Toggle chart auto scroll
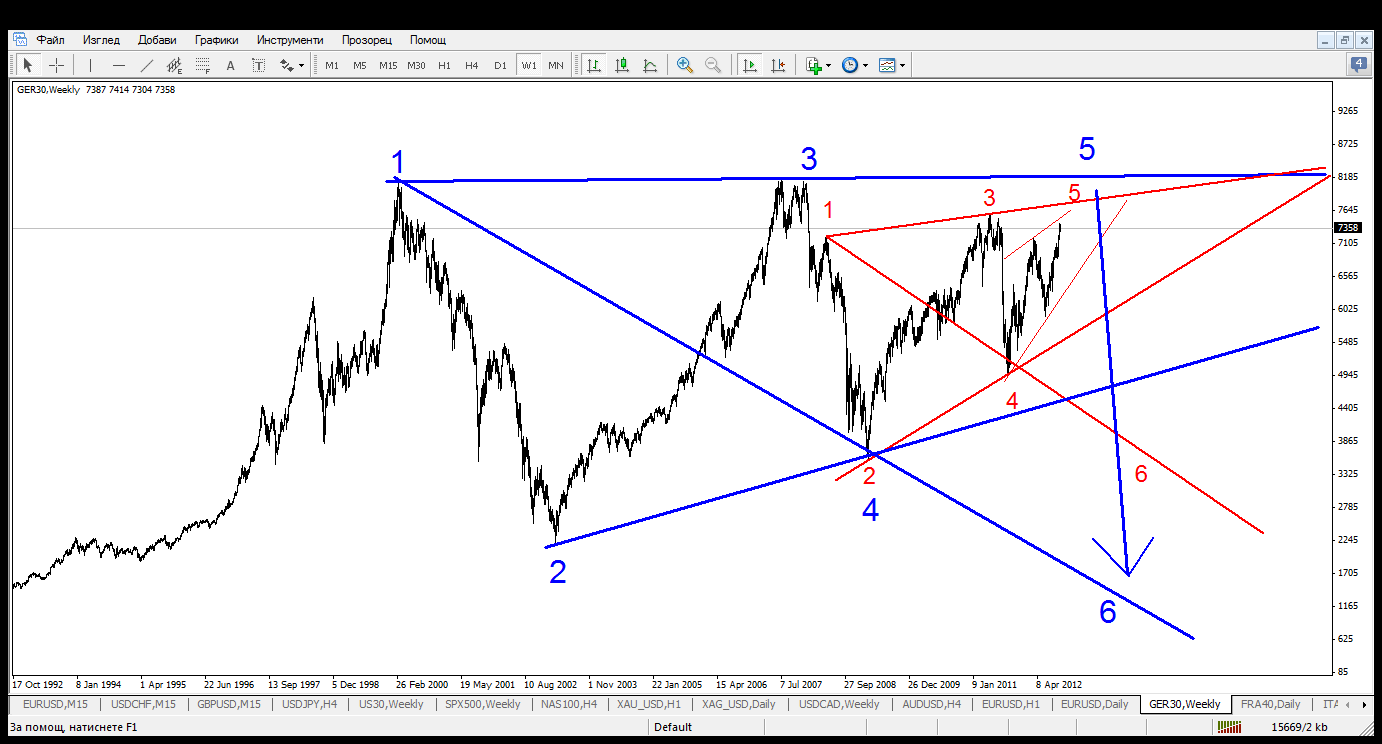The height and width of the screenshot is (744, 1382). (749, 65)
